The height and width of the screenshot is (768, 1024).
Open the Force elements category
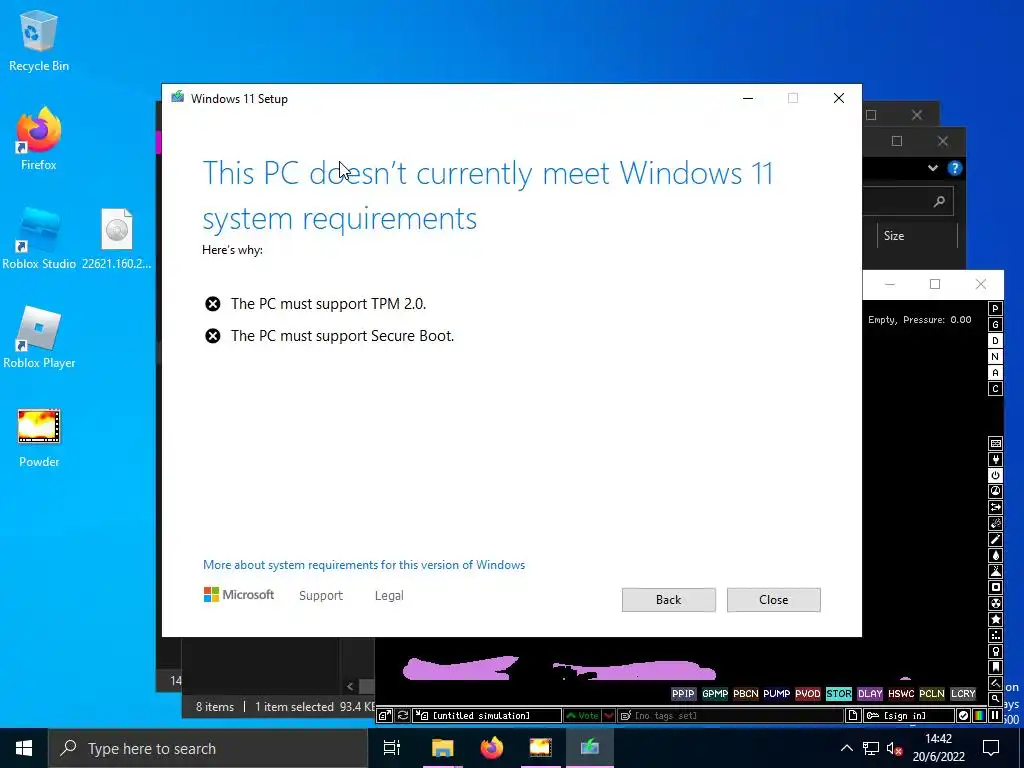(x=995, y=507)
